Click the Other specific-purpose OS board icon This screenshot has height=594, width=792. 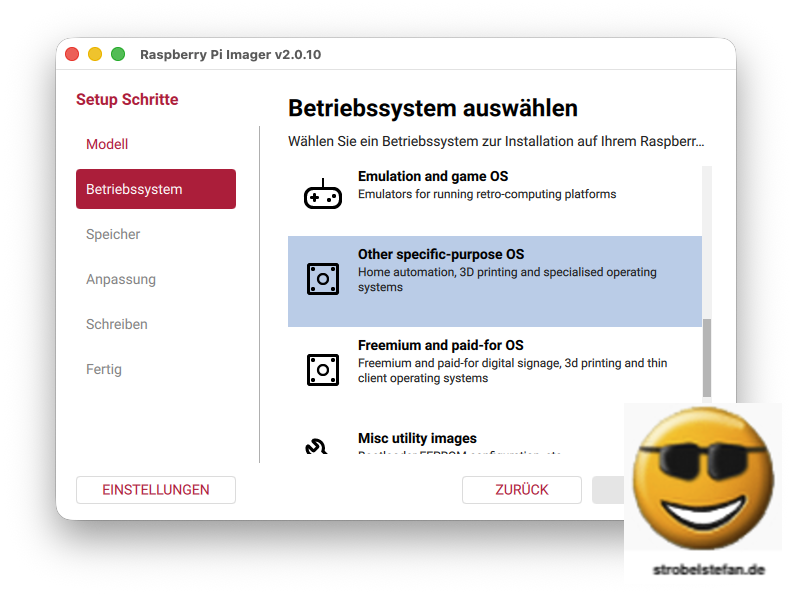point(323,279)
